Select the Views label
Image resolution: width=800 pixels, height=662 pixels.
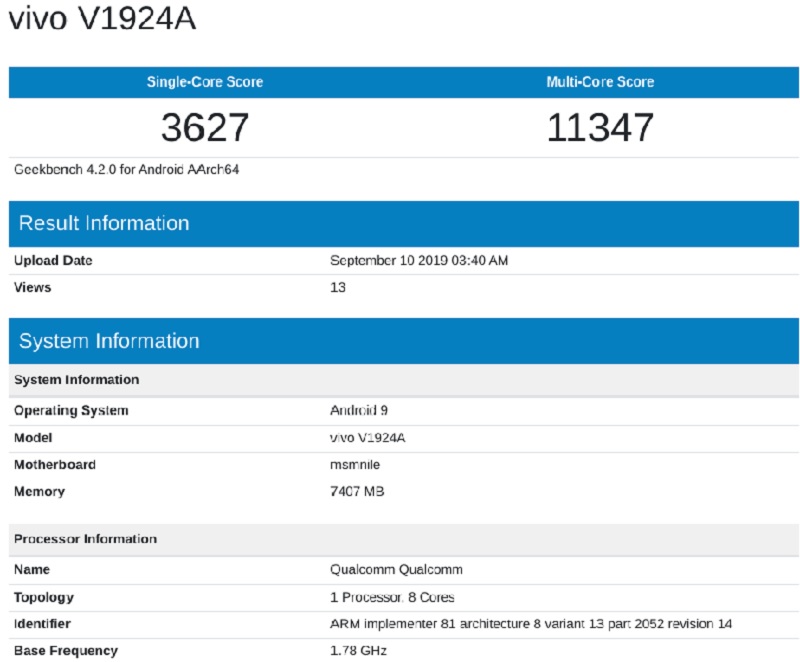tap(33, 288)
